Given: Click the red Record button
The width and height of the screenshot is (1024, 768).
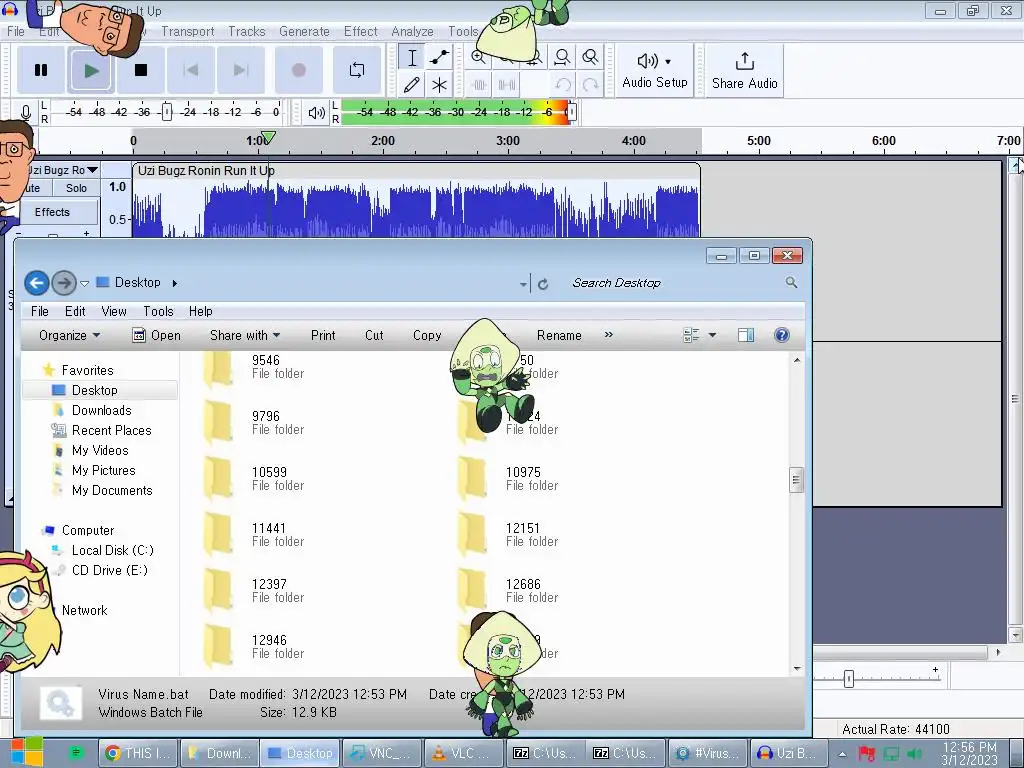Looking at the screenshot, I should (x=298, y=70).
